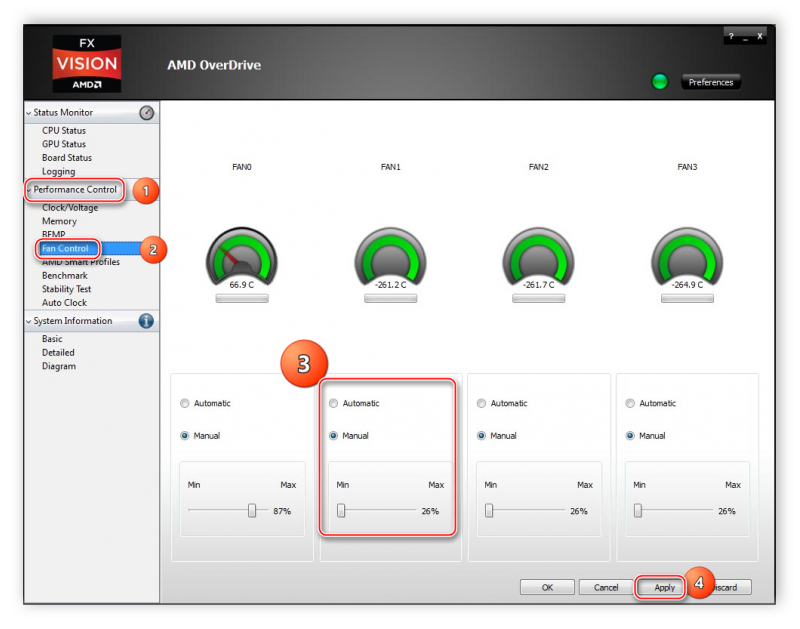Click the FAN3 speed slider handle
The image size is (800, 629).
point(638,510)
